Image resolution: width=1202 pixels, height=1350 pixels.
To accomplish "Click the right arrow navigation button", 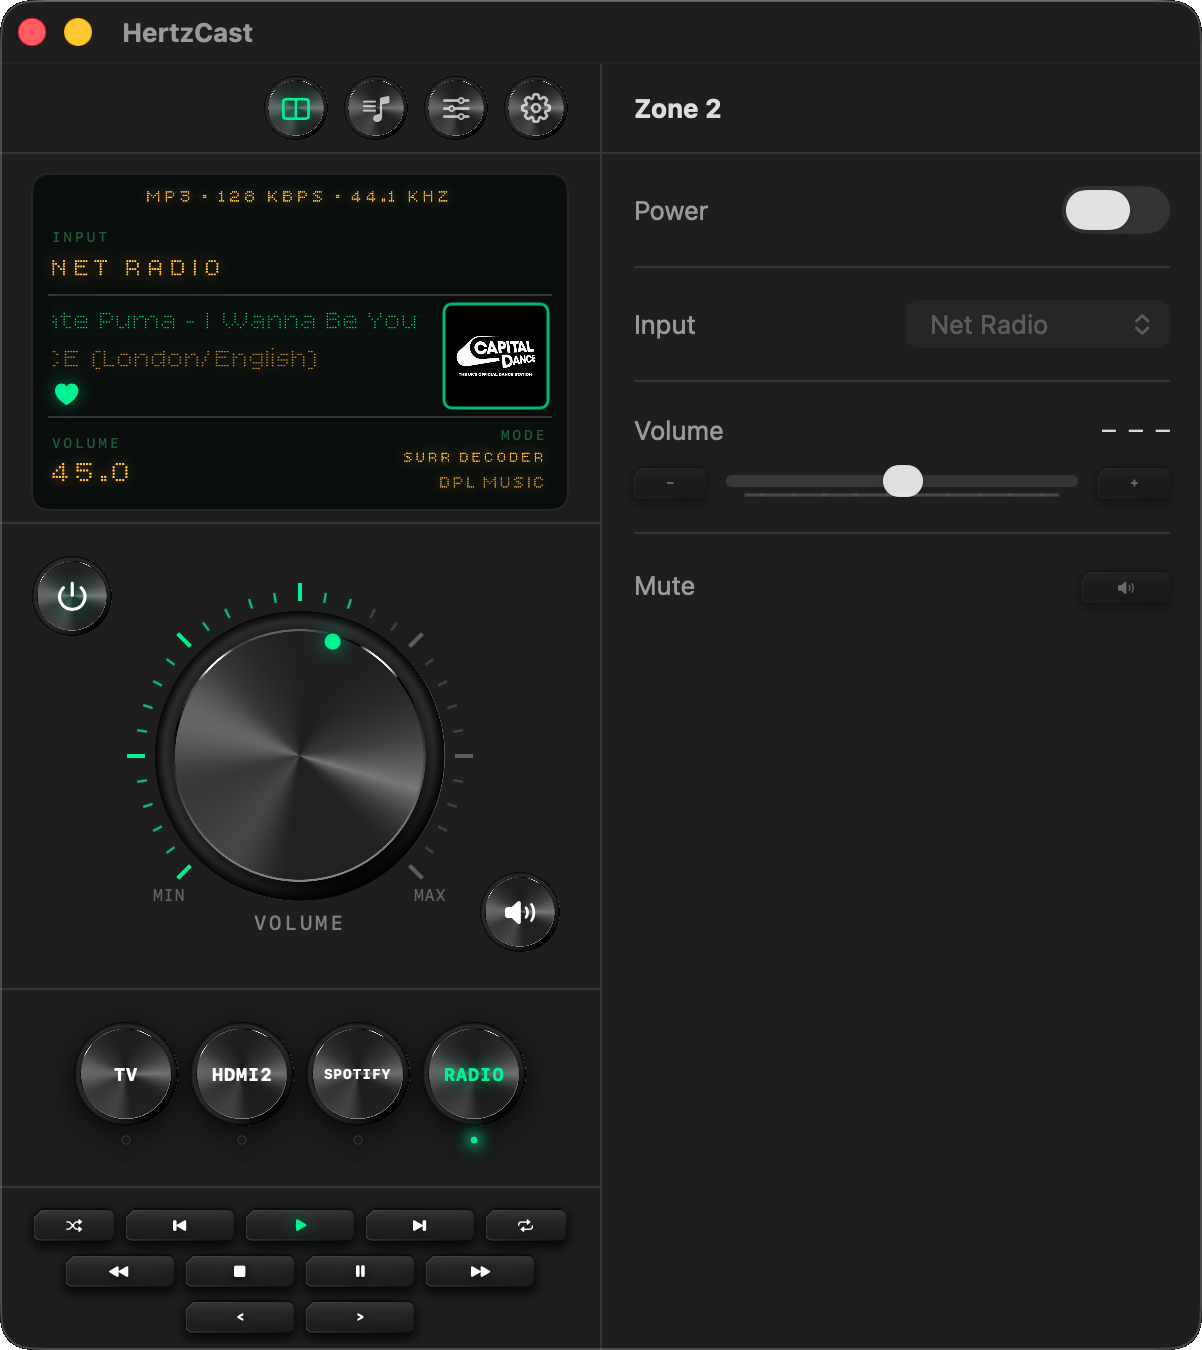I will [360, 1317].
